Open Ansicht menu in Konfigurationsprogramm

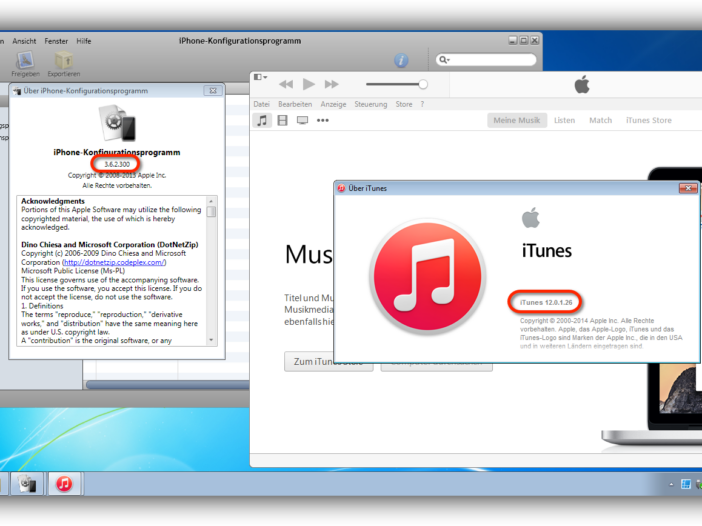click(24, 41)
